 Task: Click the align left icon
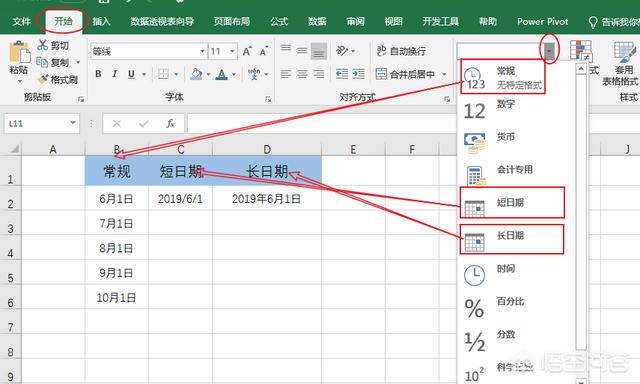[x=286, y=74]
